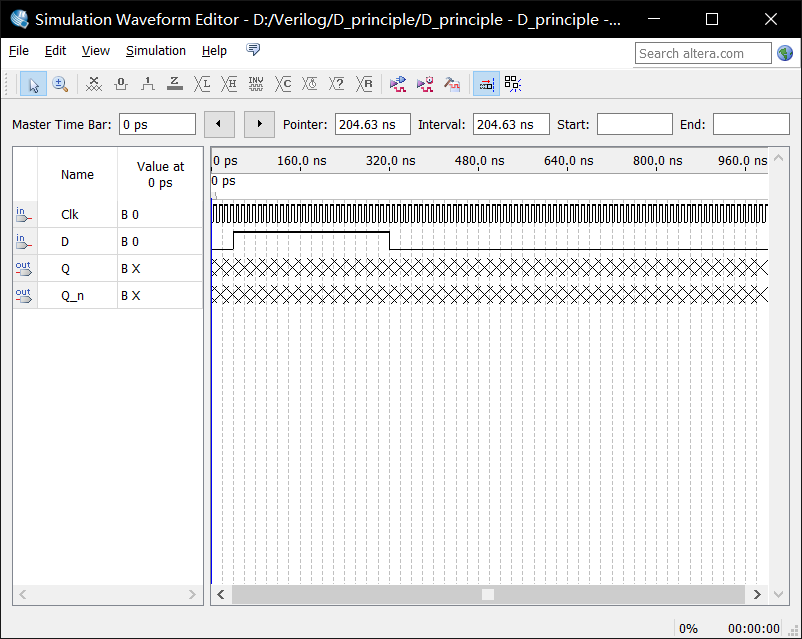Open the Help menu
The height and width of the screenshot is (639, 802).
coord(214,51)
